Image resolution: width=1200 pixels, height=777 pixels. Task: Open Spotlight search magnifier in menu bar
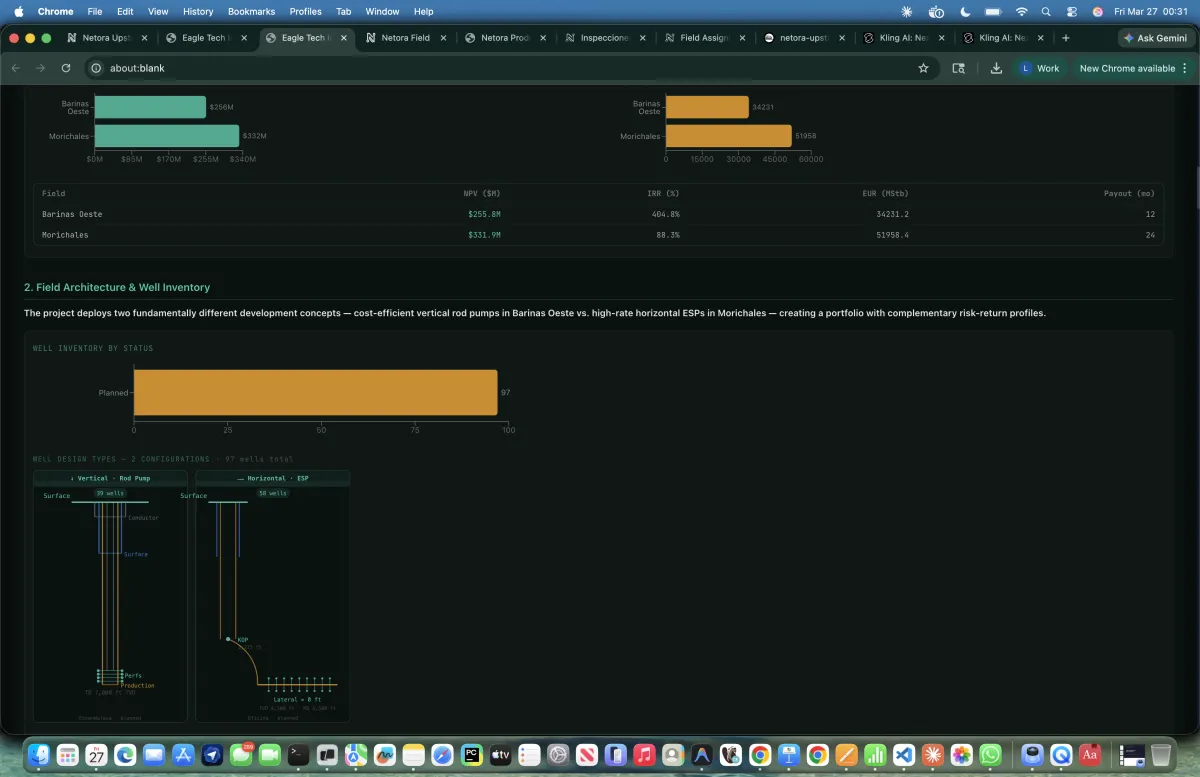pyautogui.click(x=1045, y=11)
